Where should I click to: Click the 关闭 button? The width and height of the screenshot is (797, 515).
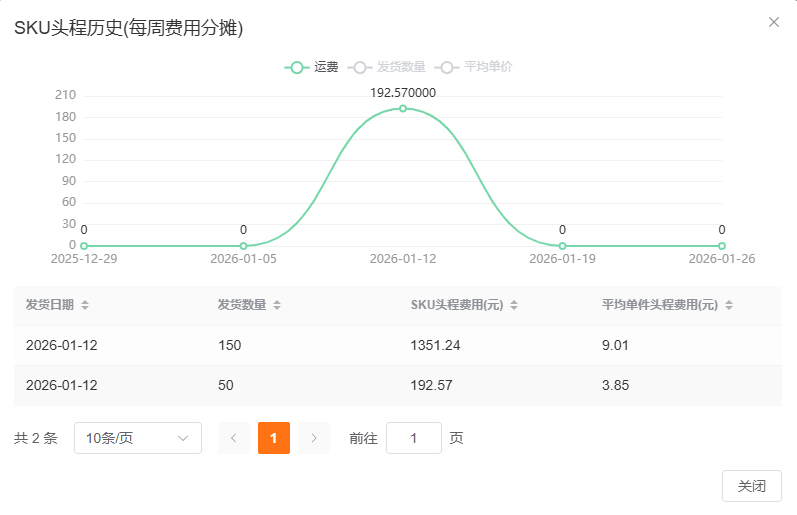pyautogui.click(x=751, y=486)
